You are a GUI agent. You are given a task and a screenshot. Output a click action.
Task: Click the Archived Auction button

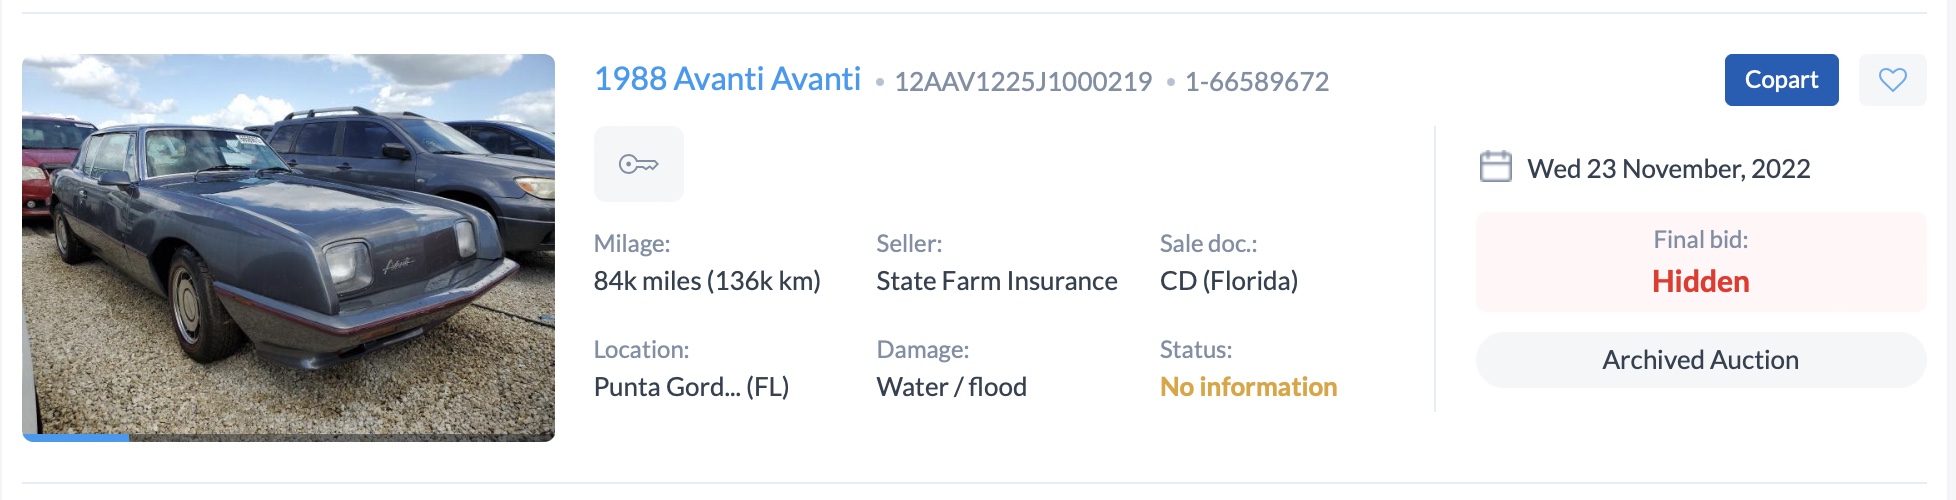1700,360
